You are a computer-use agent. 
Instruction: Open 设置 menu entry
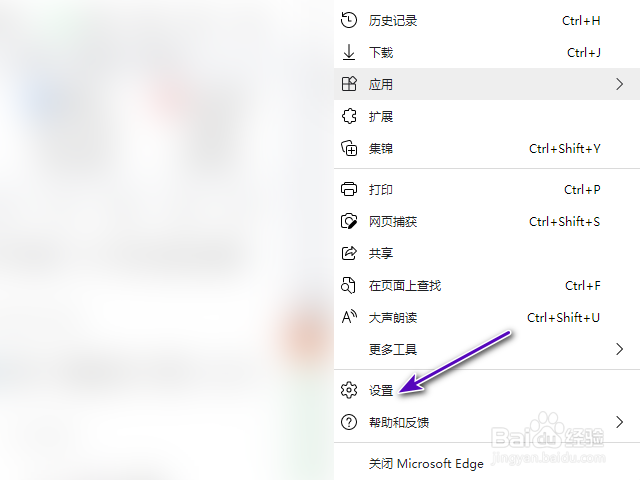pos(487,390)
